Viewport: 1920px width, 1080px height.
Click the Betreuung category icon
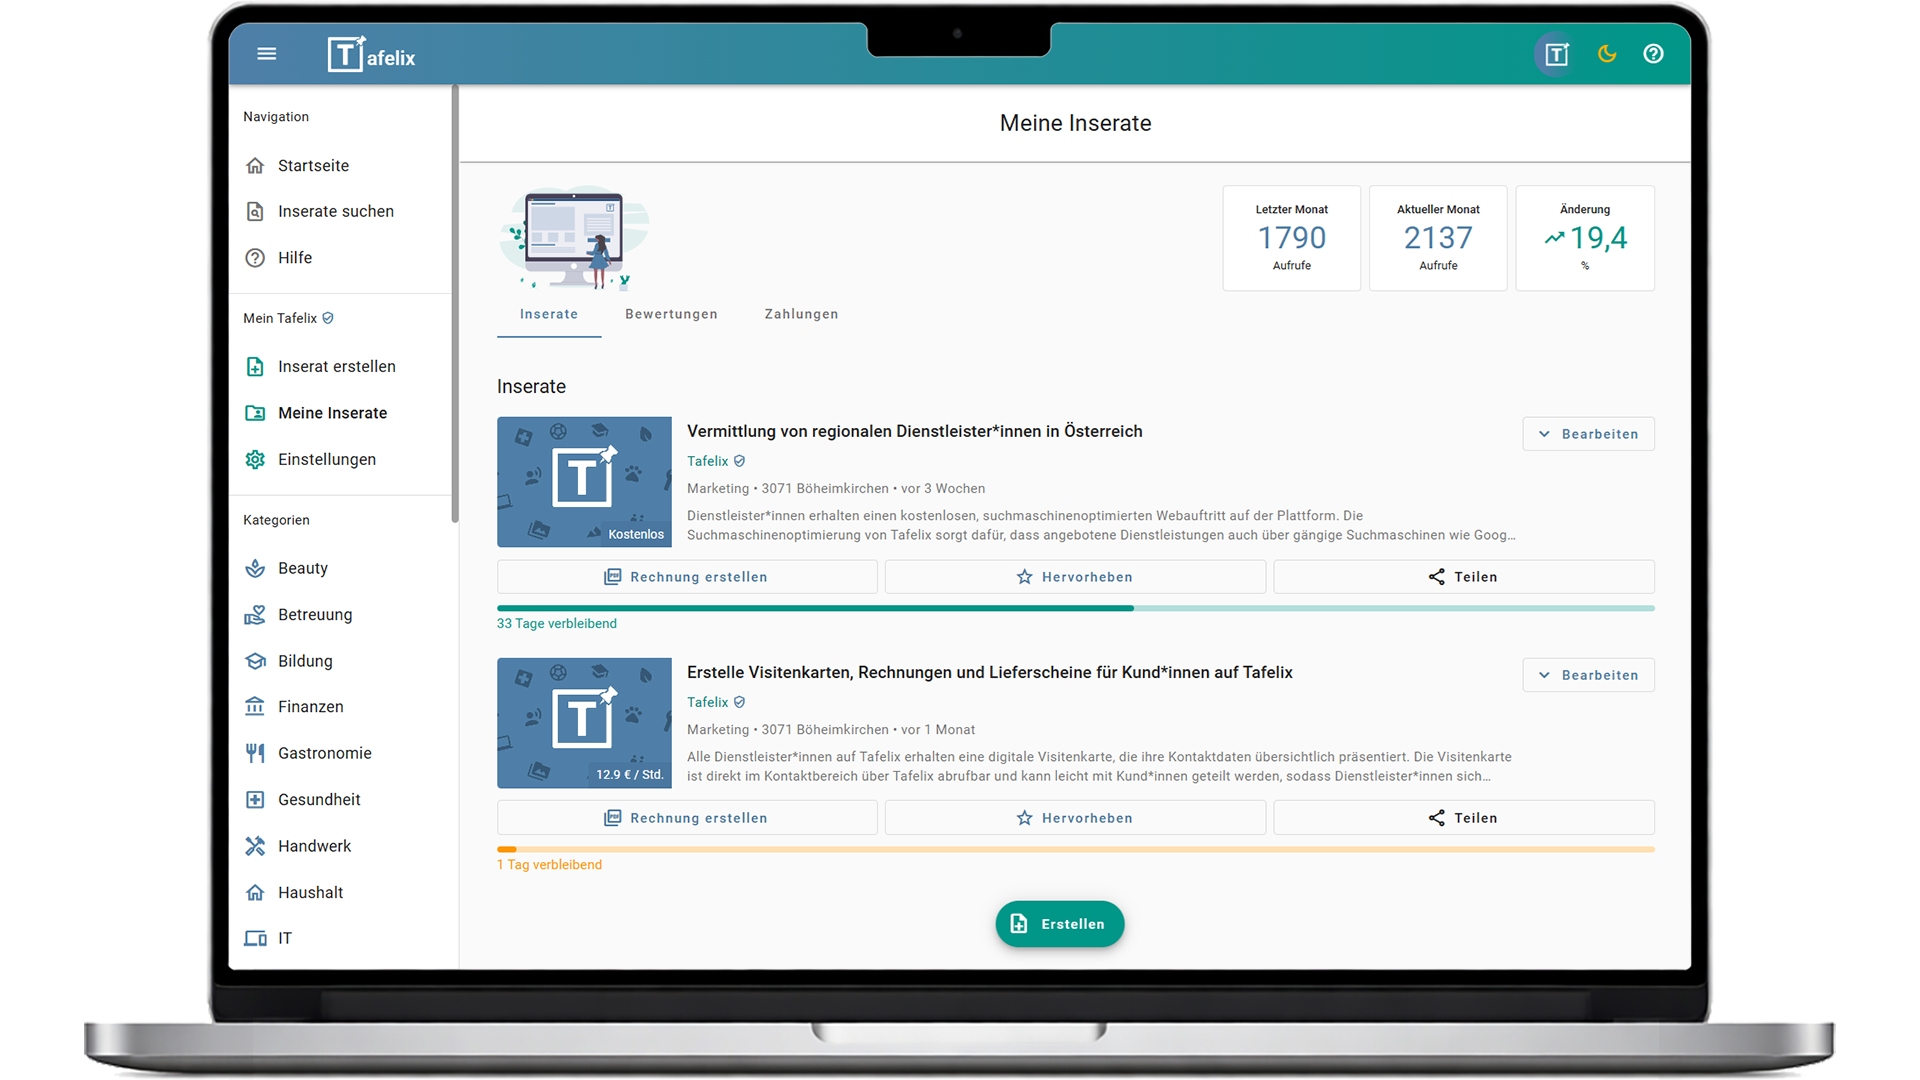point(255,615)
